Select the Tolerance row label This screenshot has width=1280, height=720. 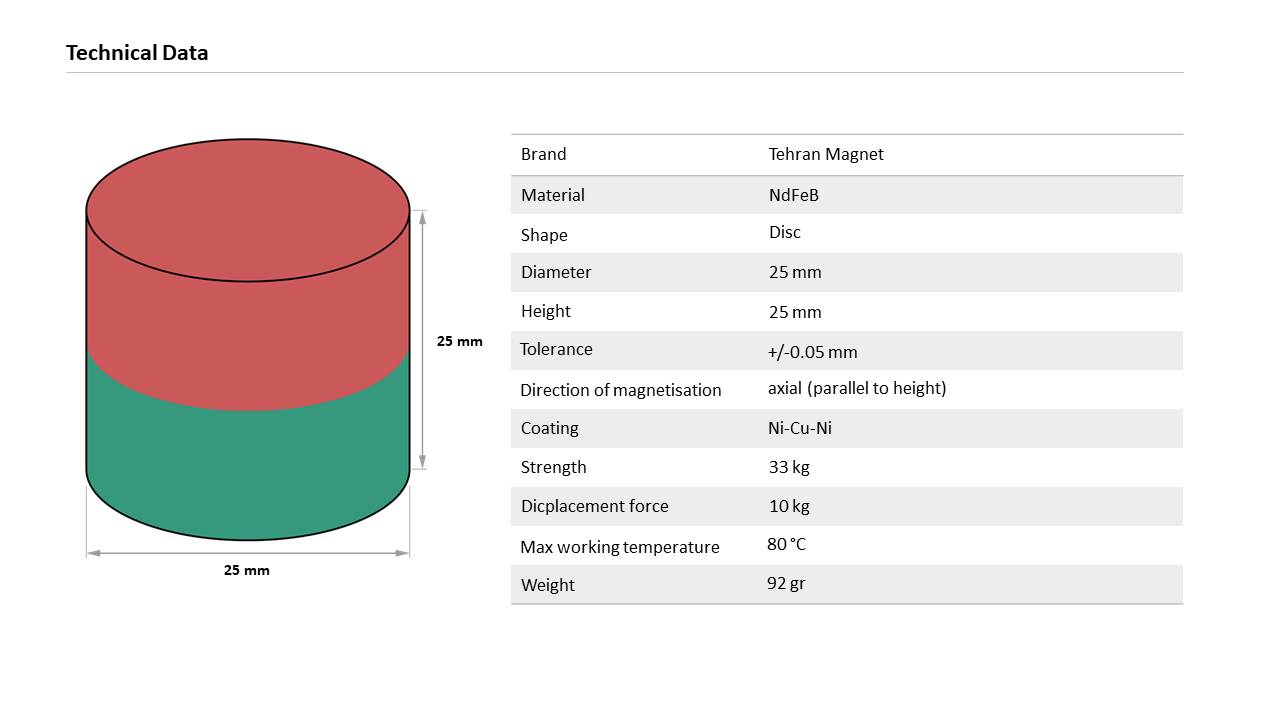556,349
